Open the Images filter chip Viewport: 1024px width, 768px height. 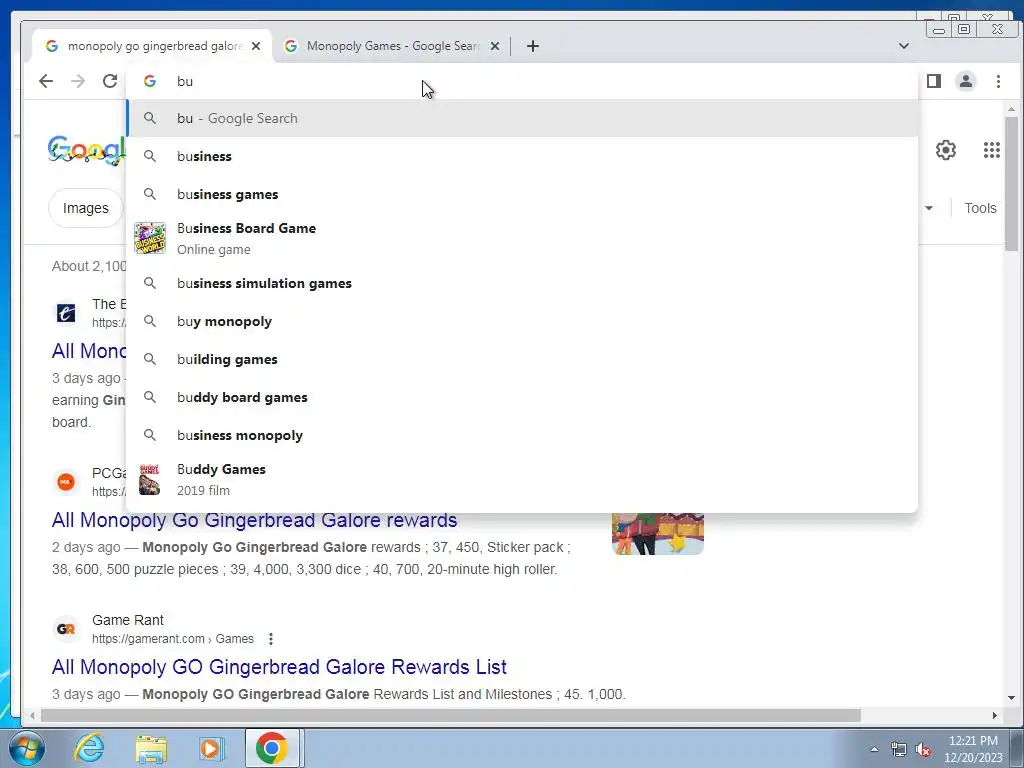pyautogui.click(x=86, y=208)
